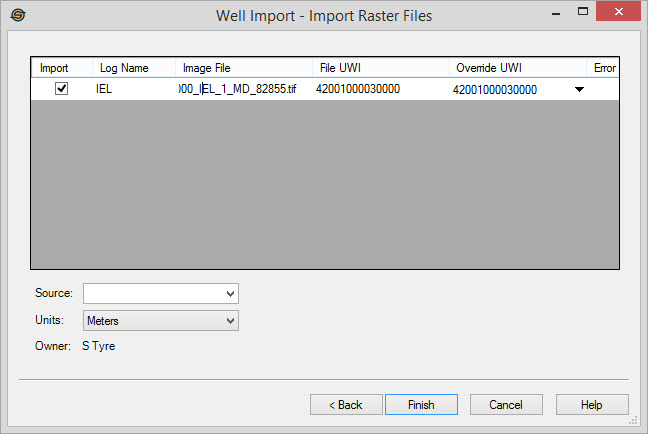Select the File UWI value 42001000030000
The height and width of the screenshot is (434, 648).
click(x=358, y=89)
